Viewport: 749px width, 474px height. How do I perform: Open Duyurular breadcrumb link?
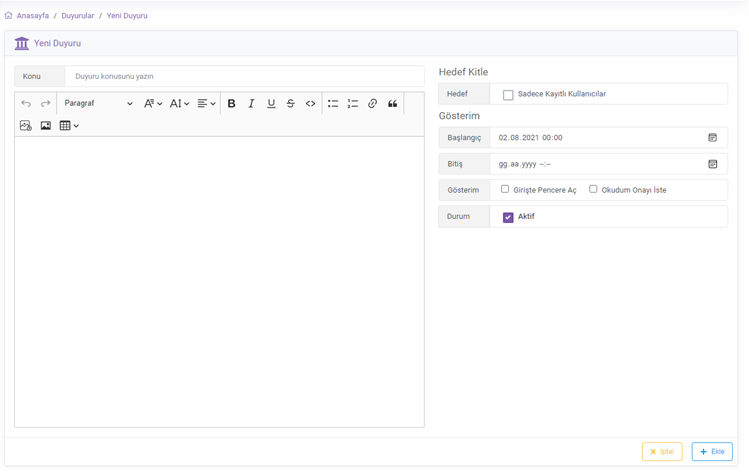click(x=78, y=16)
